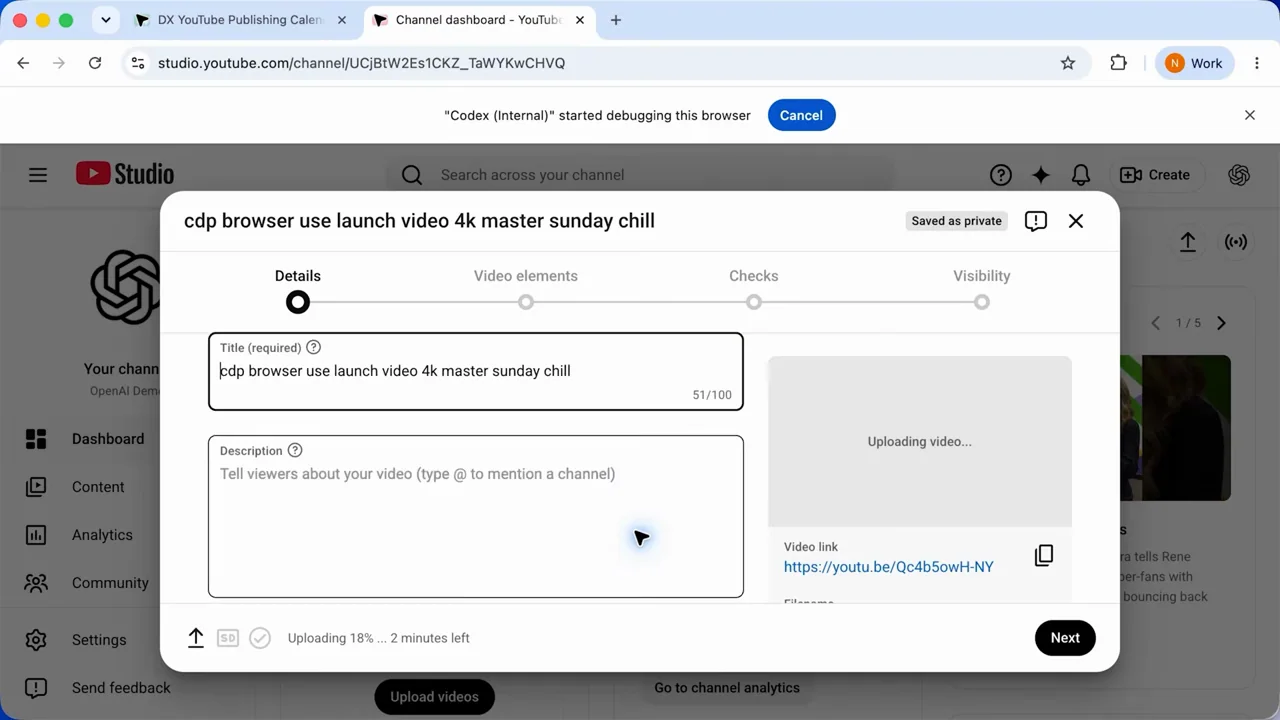Click Go to channel analytics
Viewport: 1280px width, 720px height.
click(727, 688)
